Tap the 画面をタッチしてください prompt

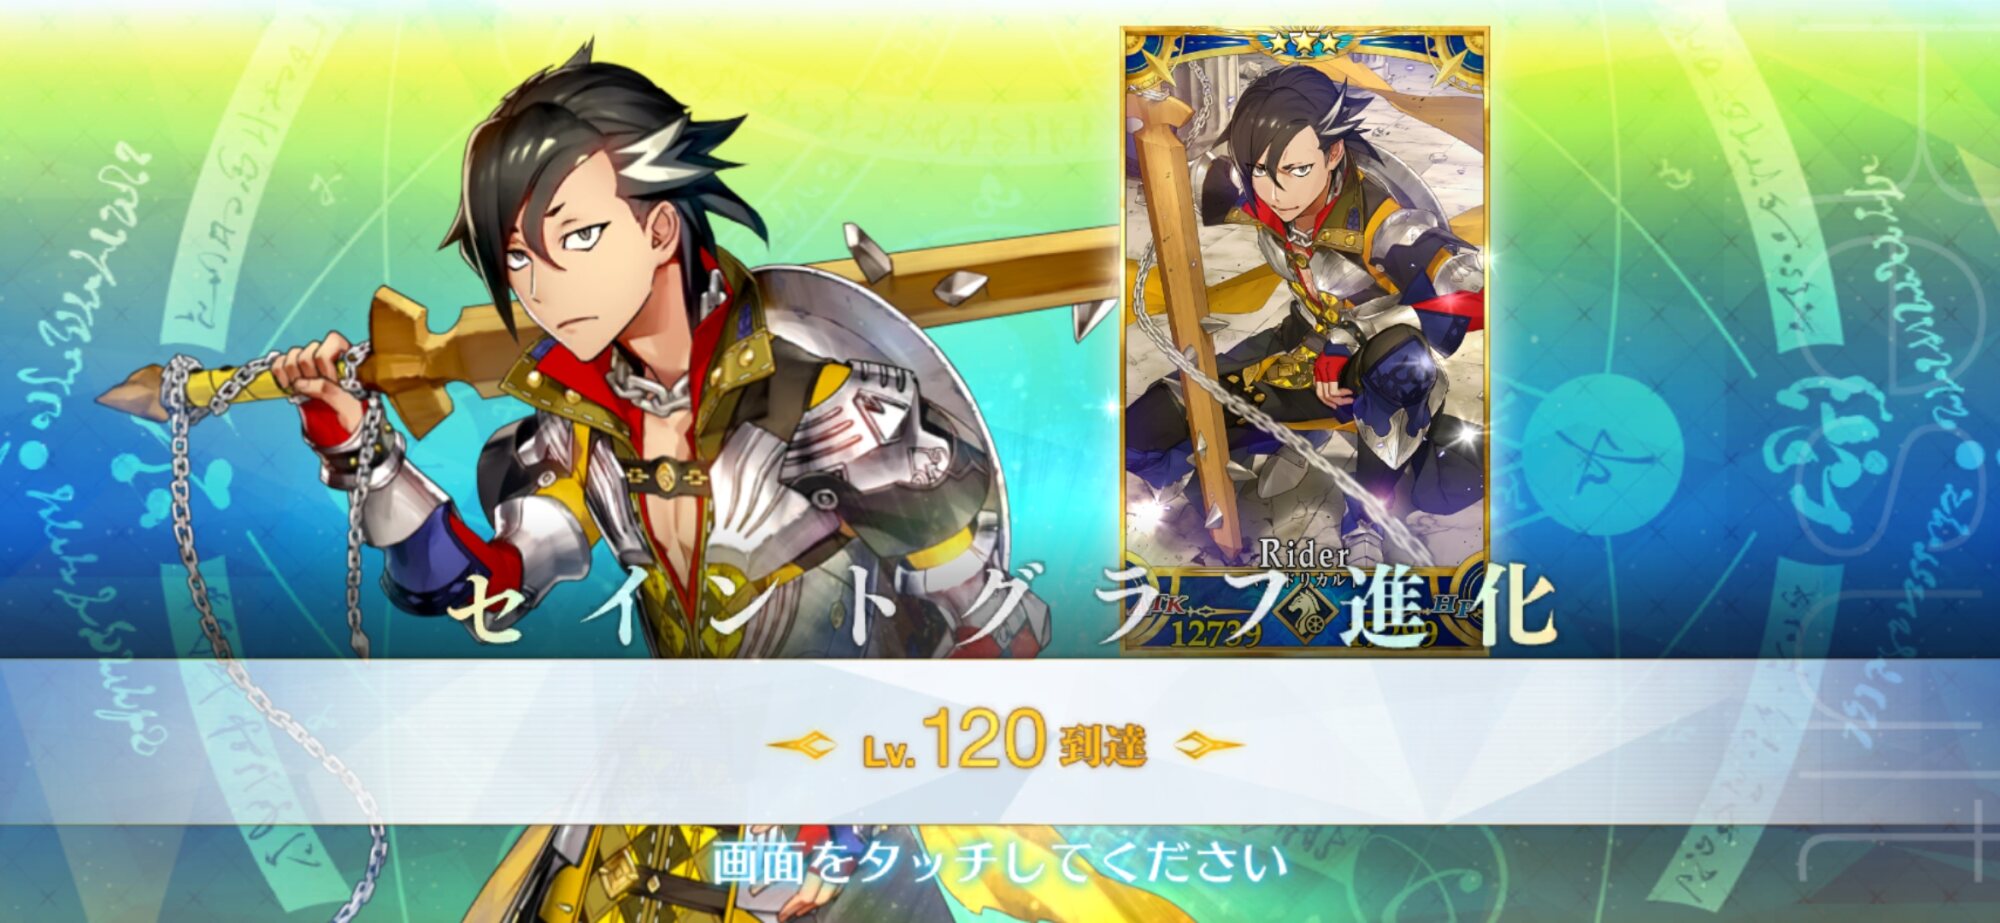coord(1000,864)
